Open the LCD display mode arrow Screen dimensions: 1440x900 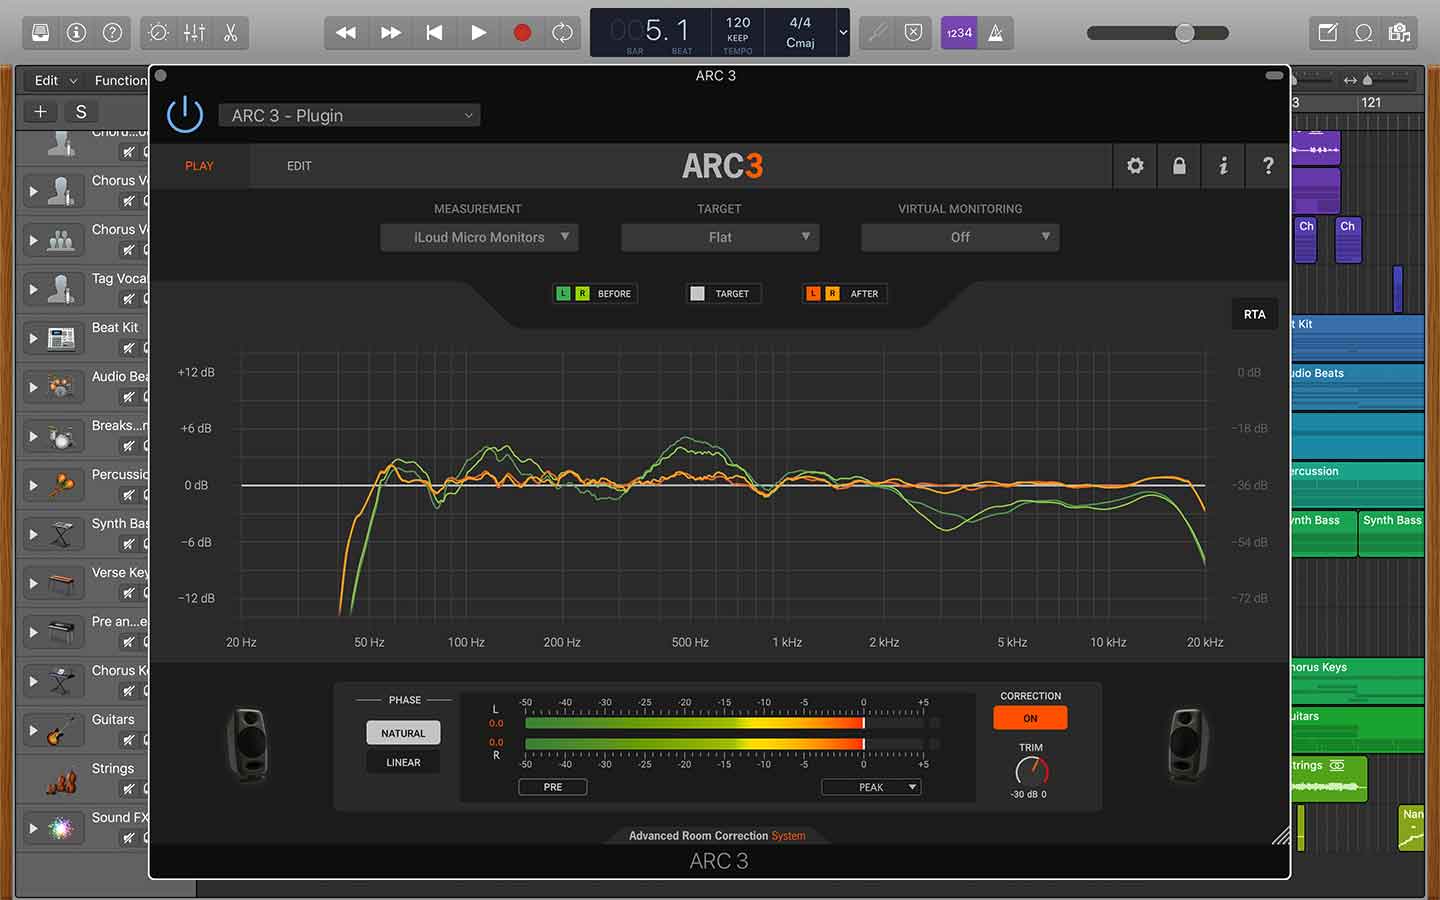(x=843, y=33)
